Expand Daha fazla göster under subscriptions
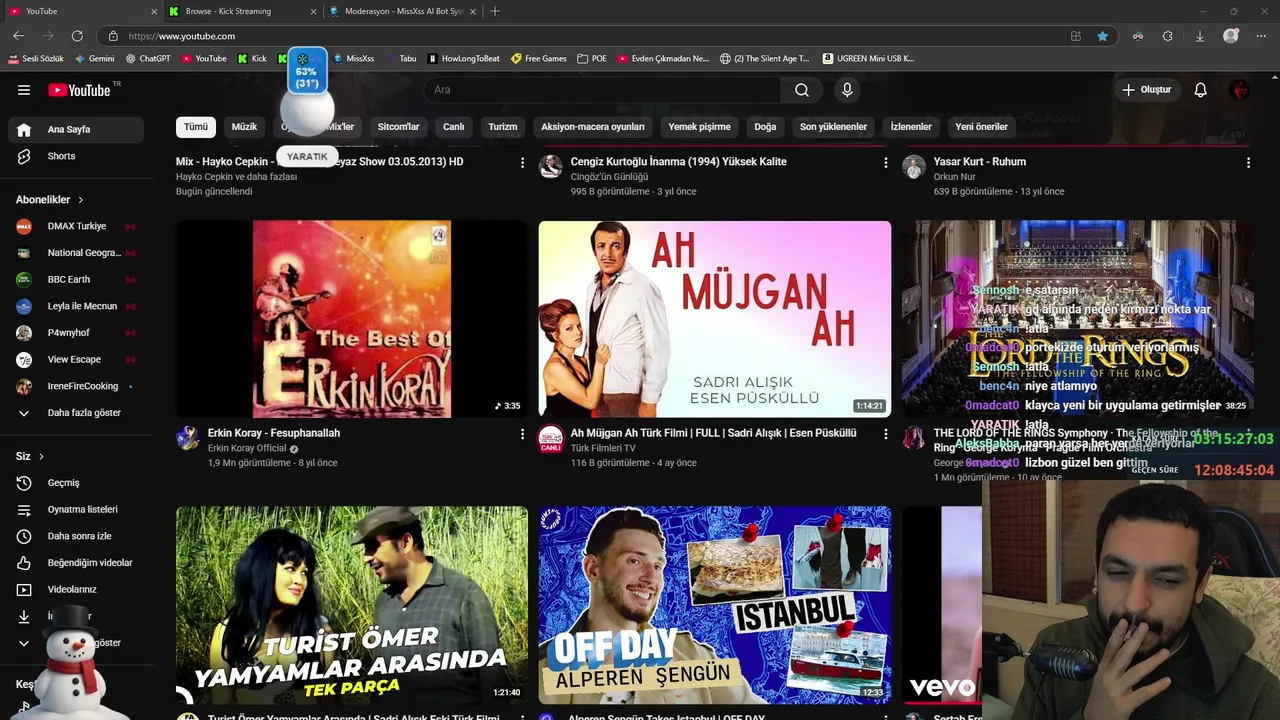1280x720 pixels. pyautogui.click(x=77, y=413)
